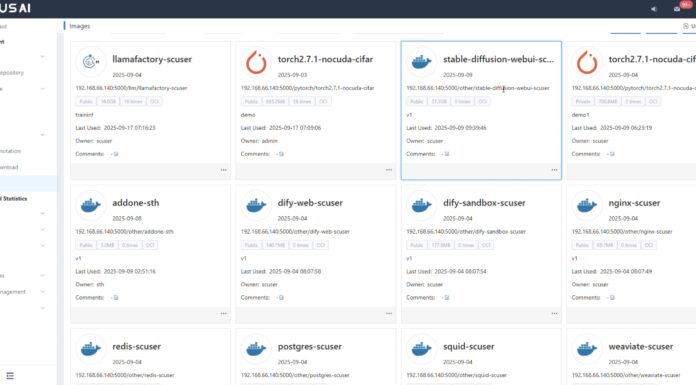Click the nginx-scuser Docker icon
Image resolution: width=696 pixels, height=385 pixels.
point(587,205)
